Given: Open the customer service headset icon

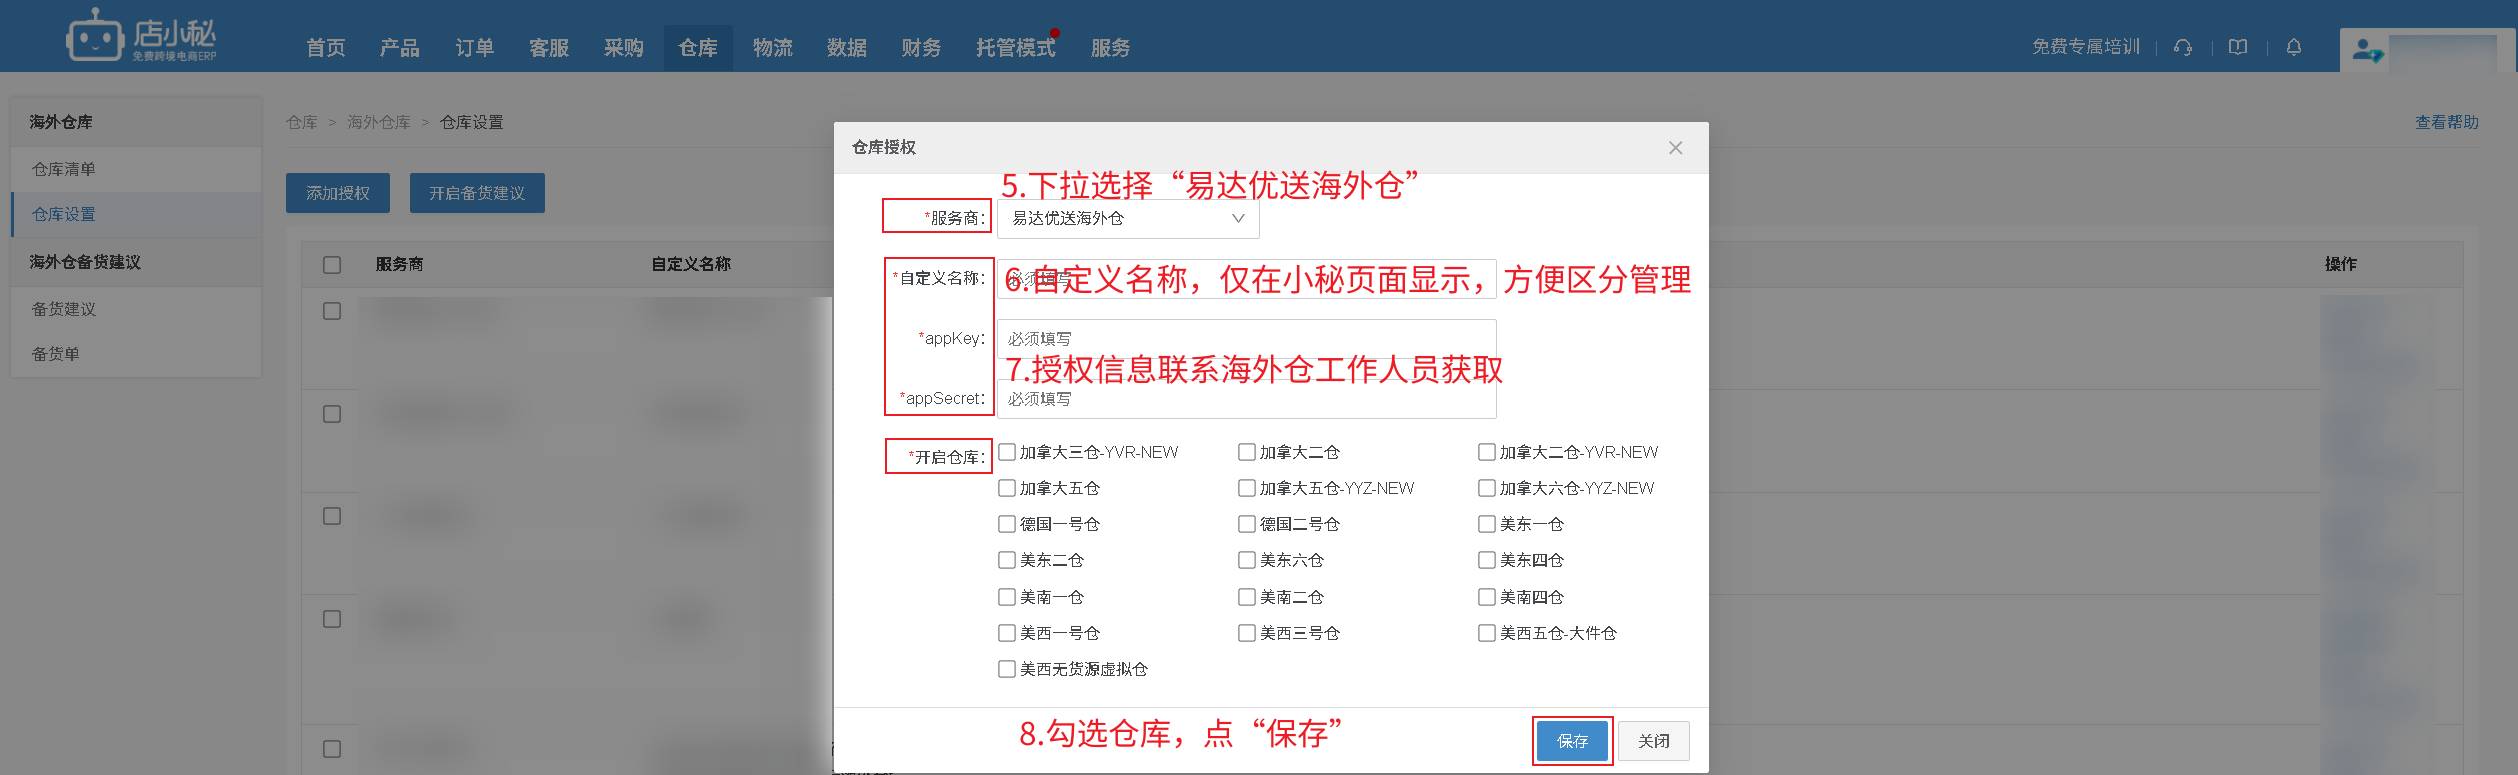Looking at the screenshot, I should click(x=2183, y=47).
